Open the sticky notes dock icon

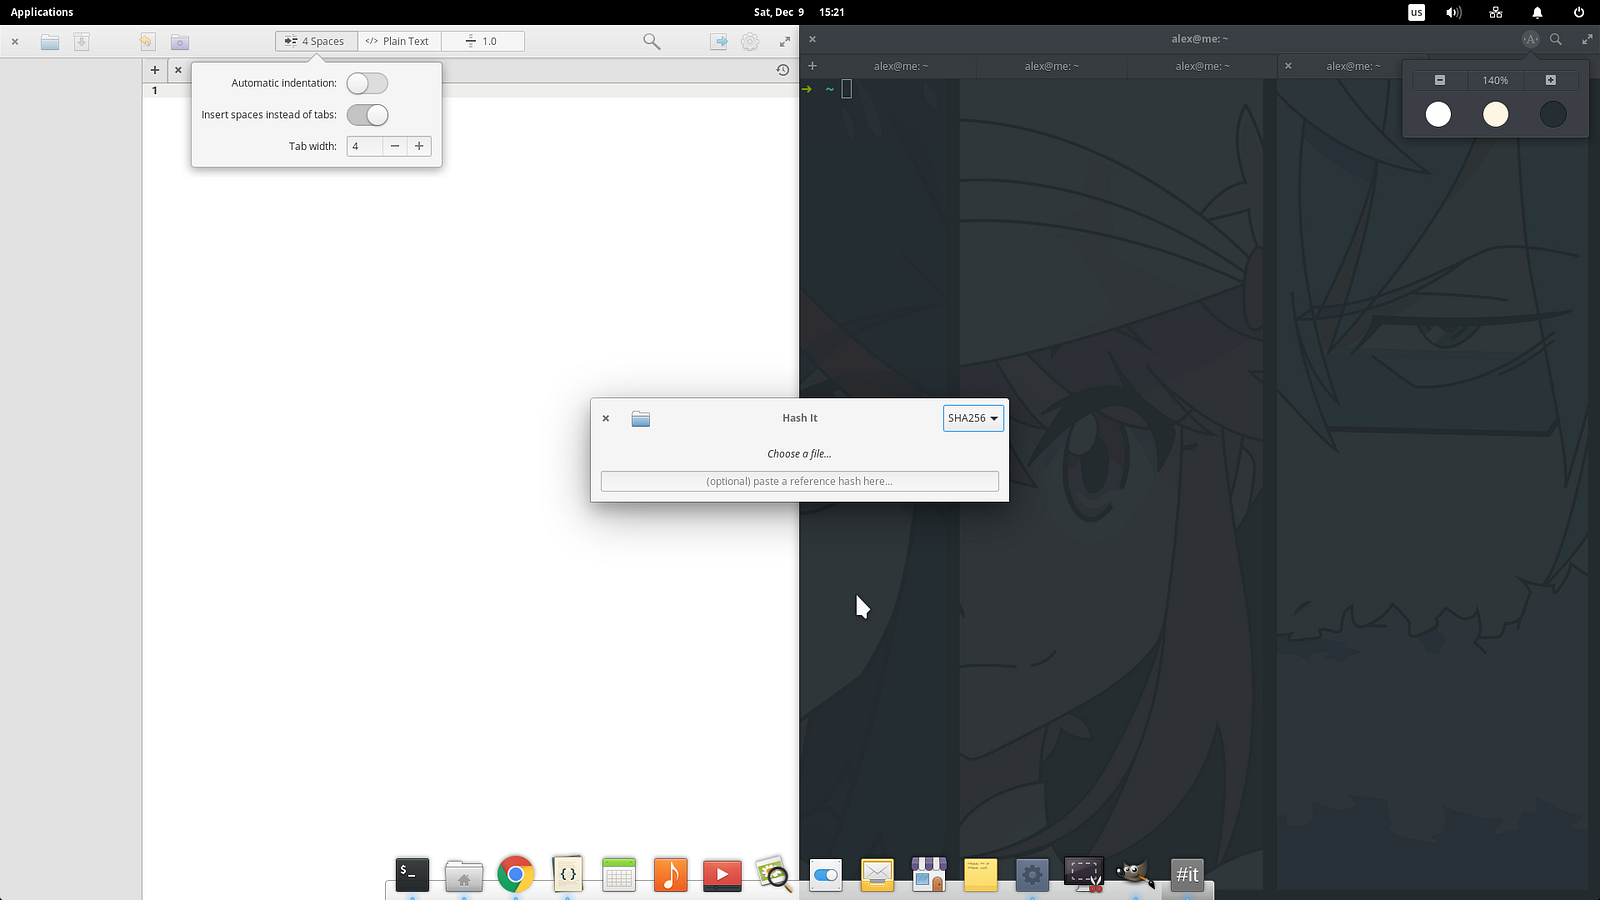(981, 875)
